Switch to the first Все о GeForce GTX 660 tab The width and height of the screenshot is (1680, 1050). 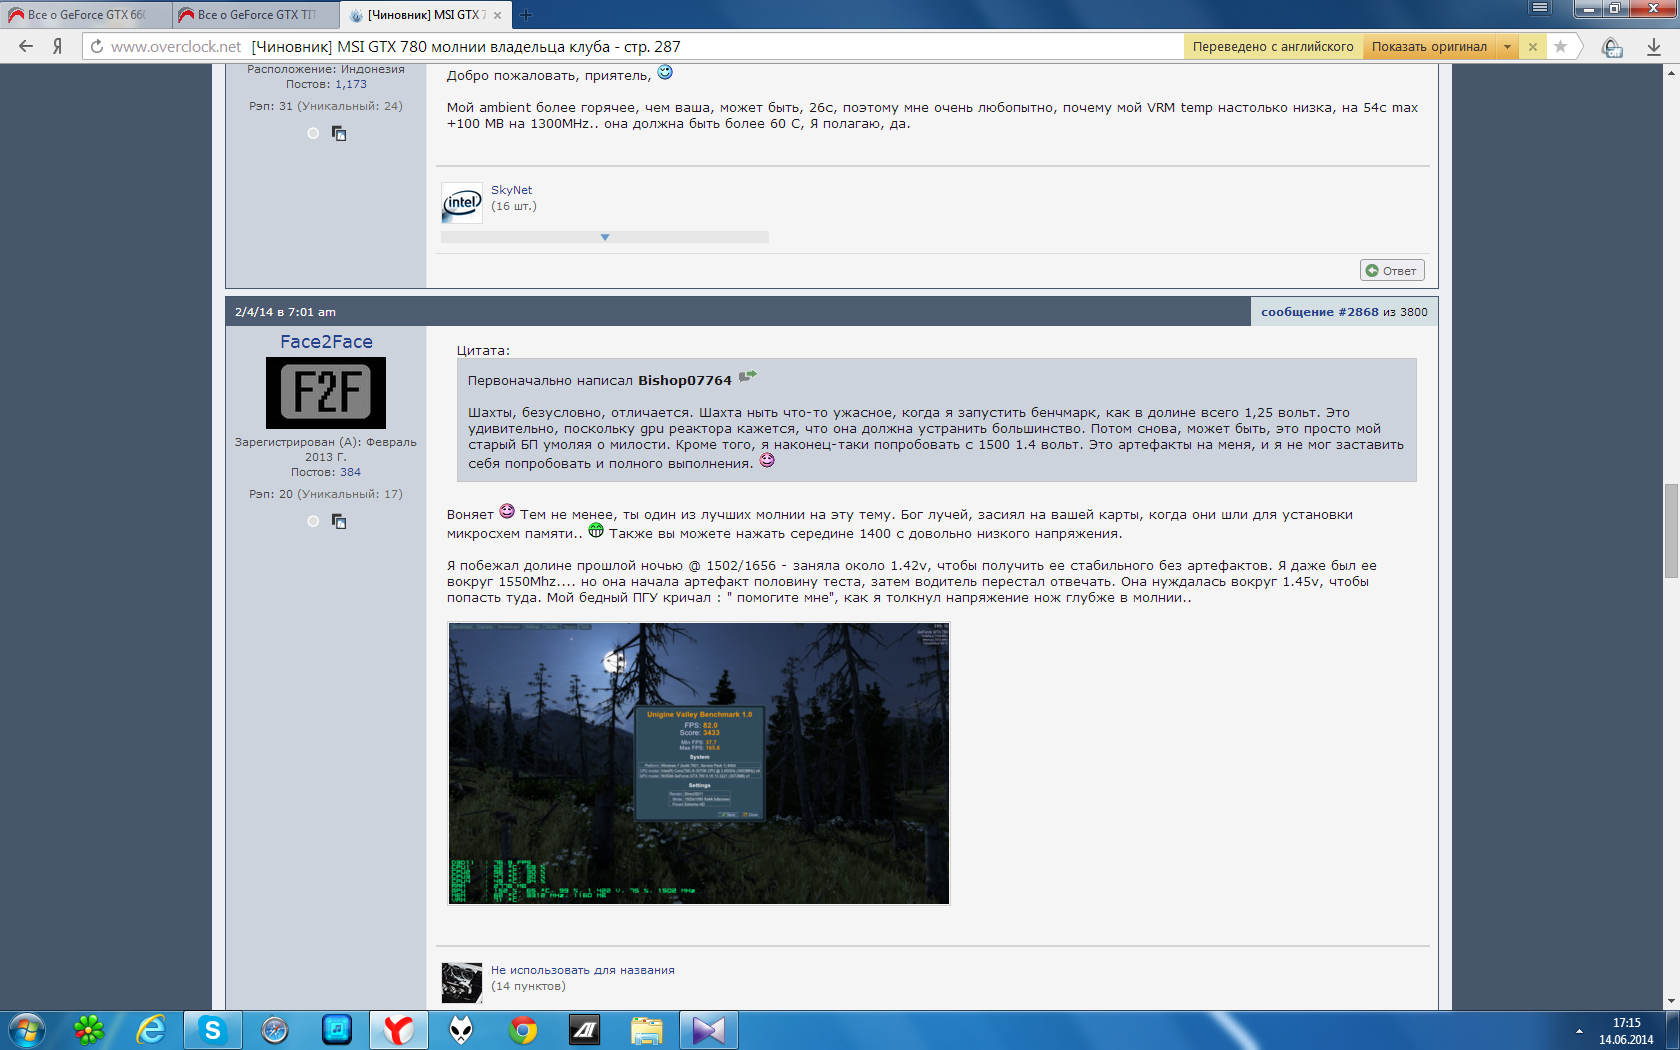pos(85,15)
